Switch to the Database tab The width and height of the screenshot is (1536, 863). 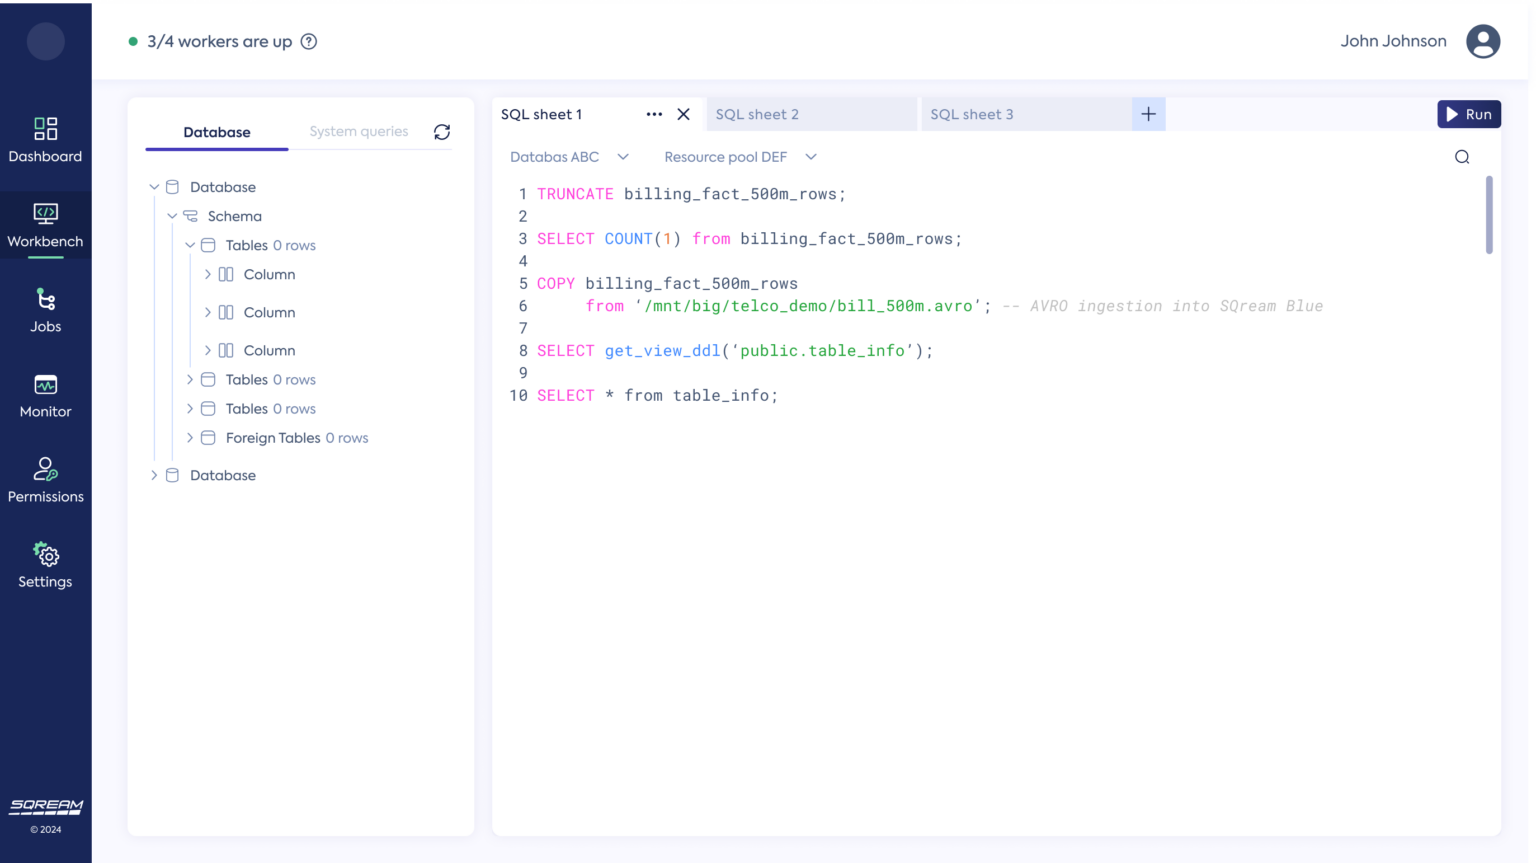[217, 132]
